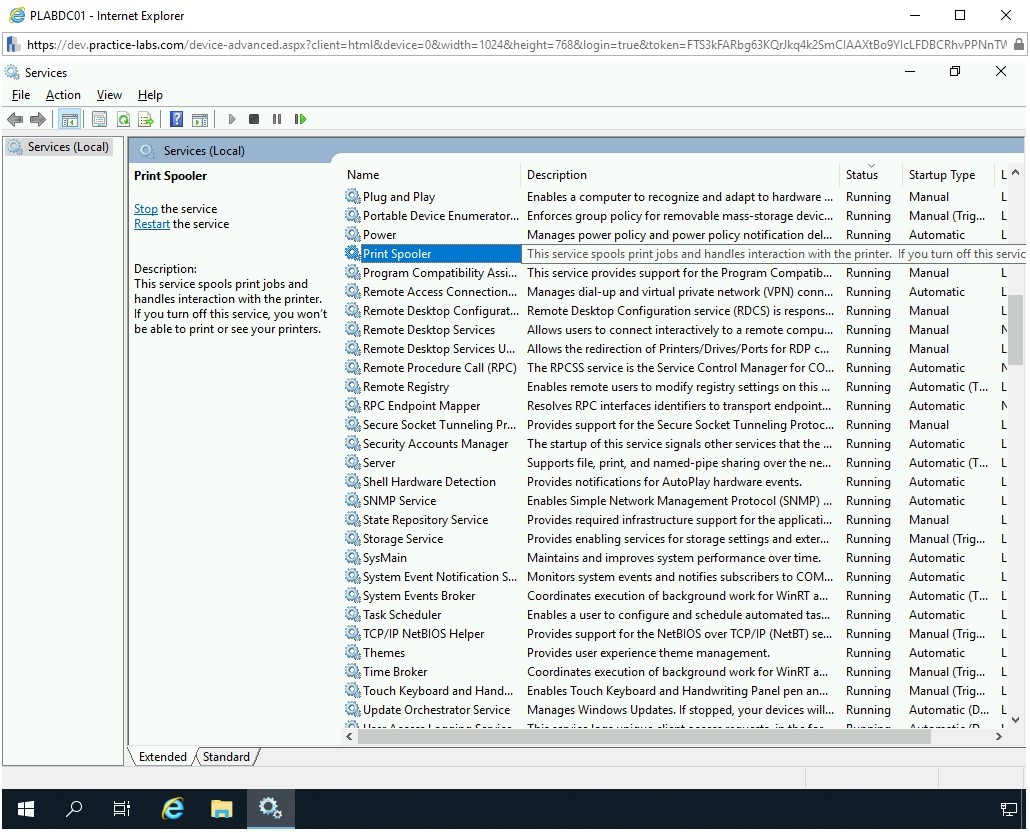Click the Stop the service link

coord(146,209)
